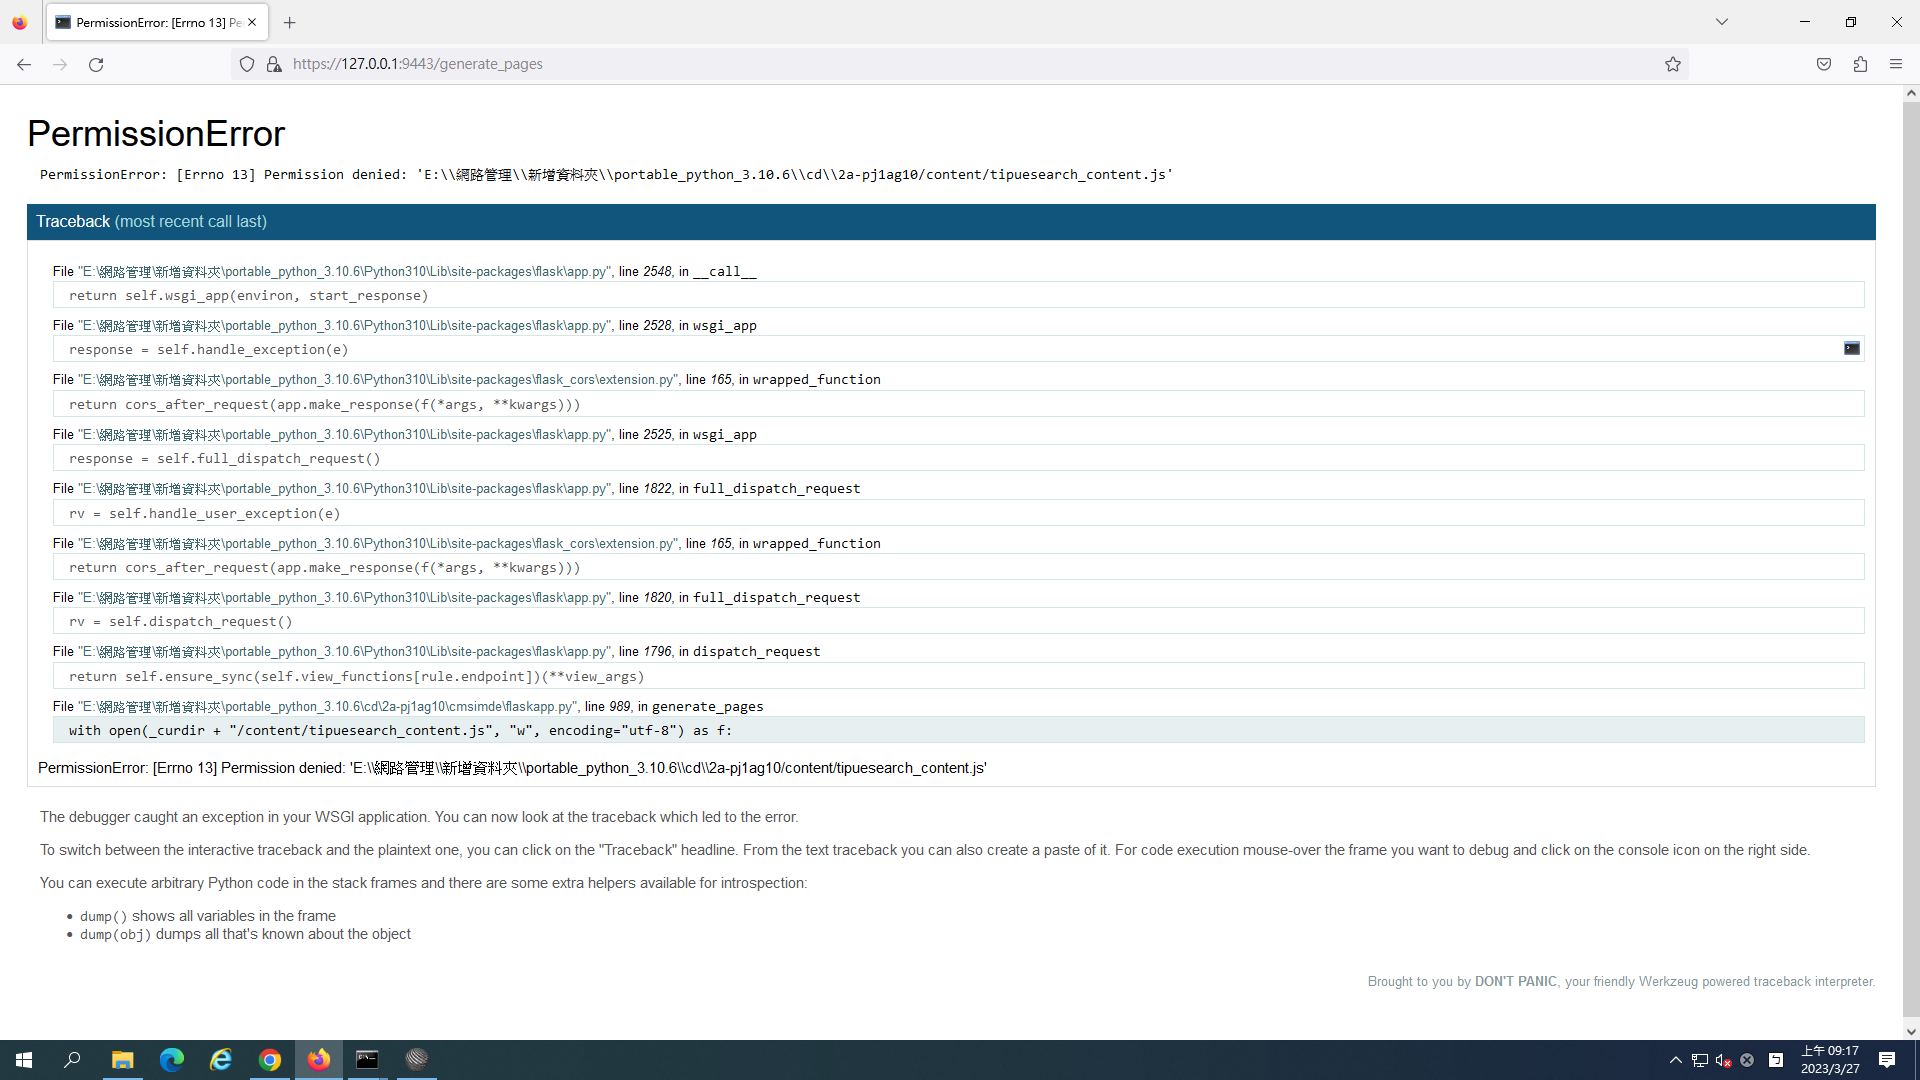Open console icon on wsgi_app frame
This screenshot has width=1920, height=1080.
pyautogui.click(x=1851, y=348)
